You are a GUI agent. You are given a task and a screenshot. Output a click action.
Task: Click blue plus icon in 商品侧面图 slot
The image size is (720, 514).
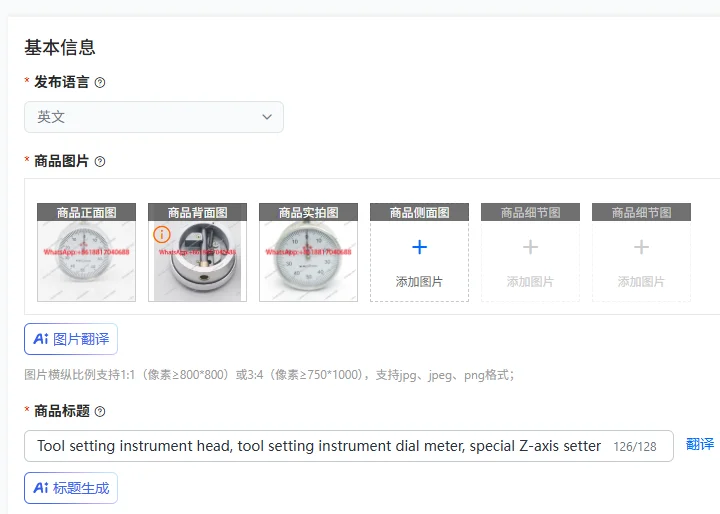(x=419, y=247)
